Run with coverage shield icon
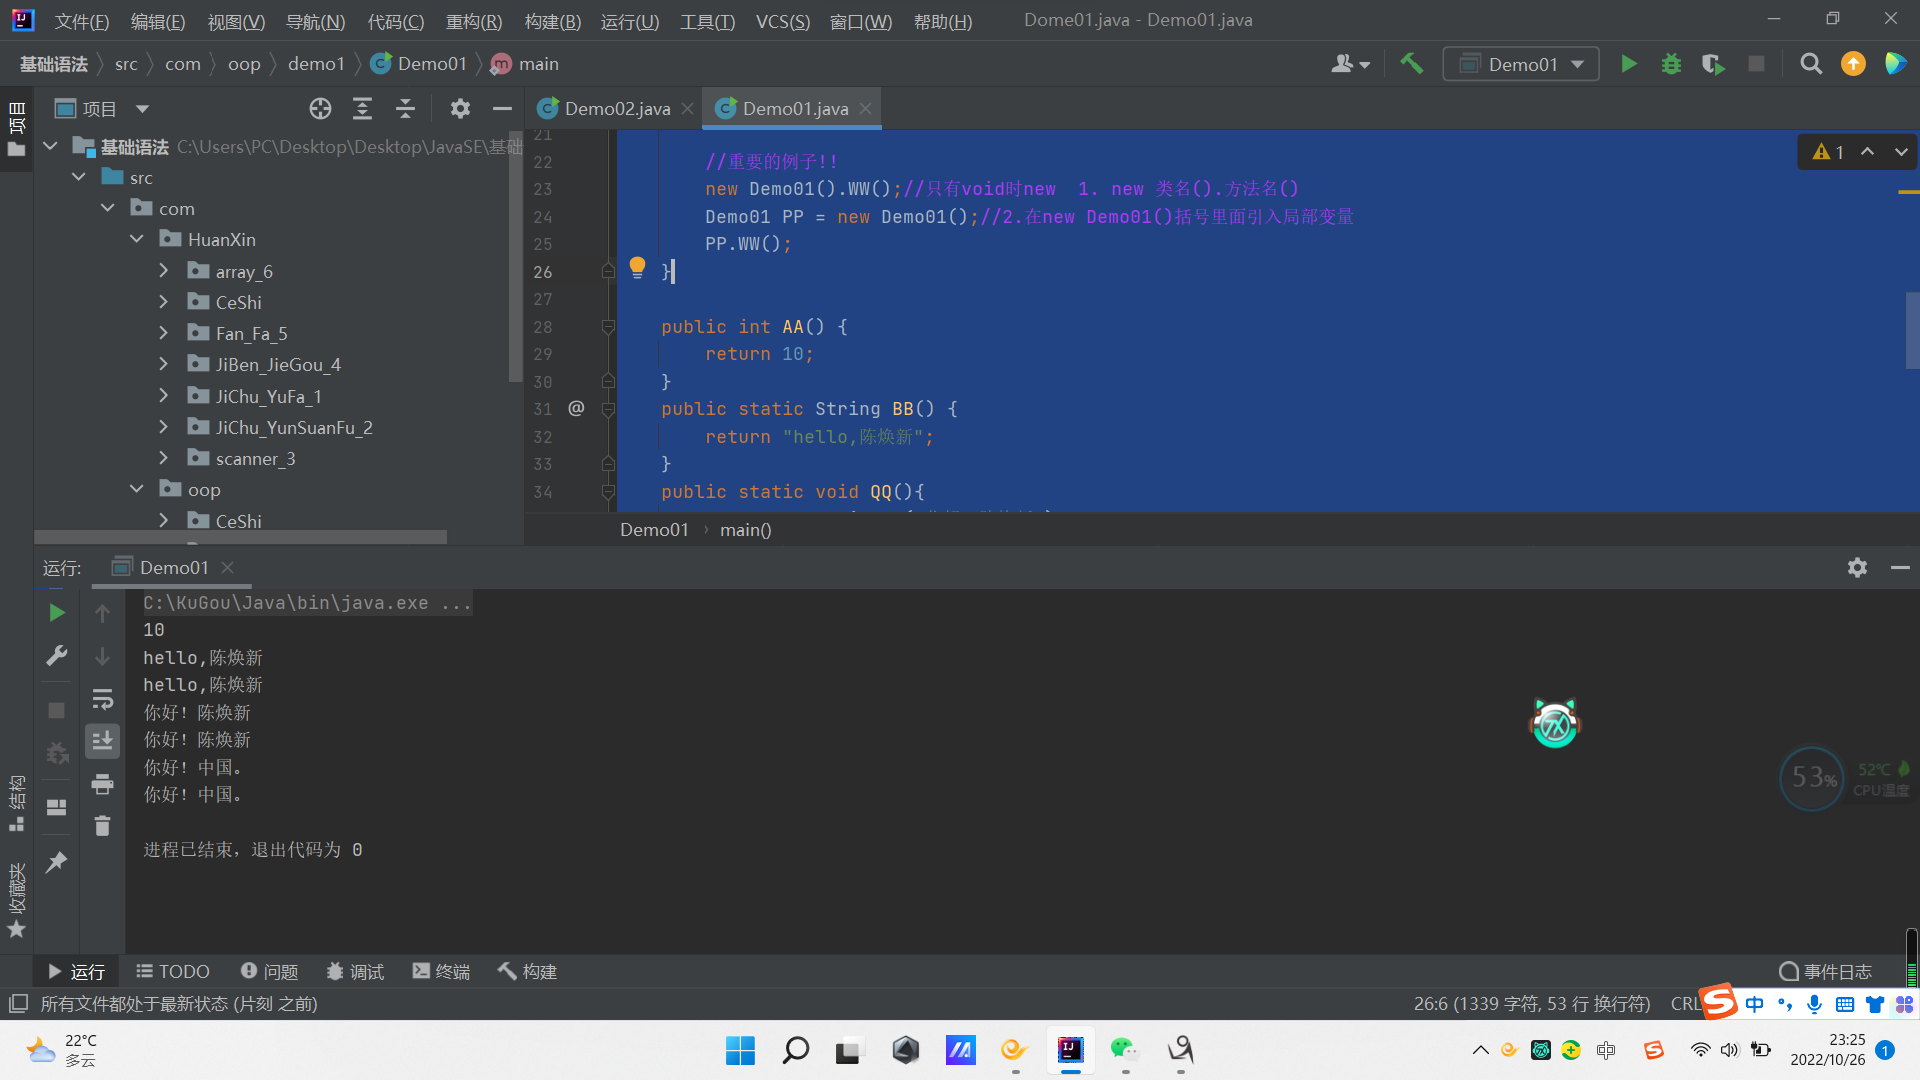This screenshot has width=1920, height=1080. (1713, 64)
